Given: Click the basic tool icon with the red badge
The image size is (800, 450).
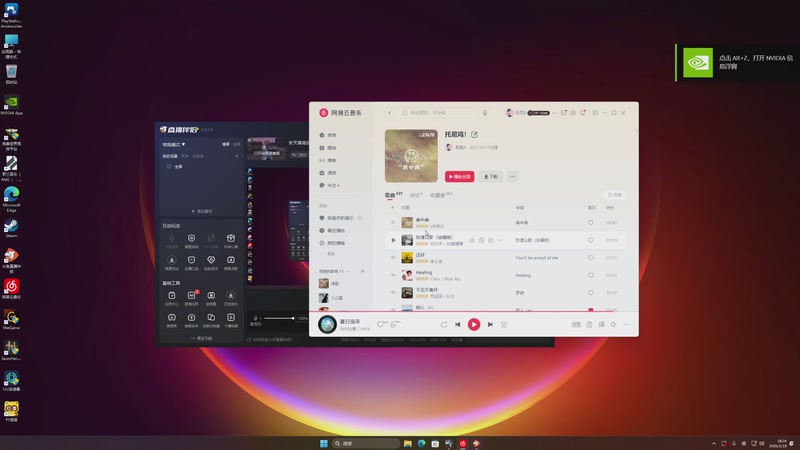Looking at the screenshot, I should pos(191,295).
